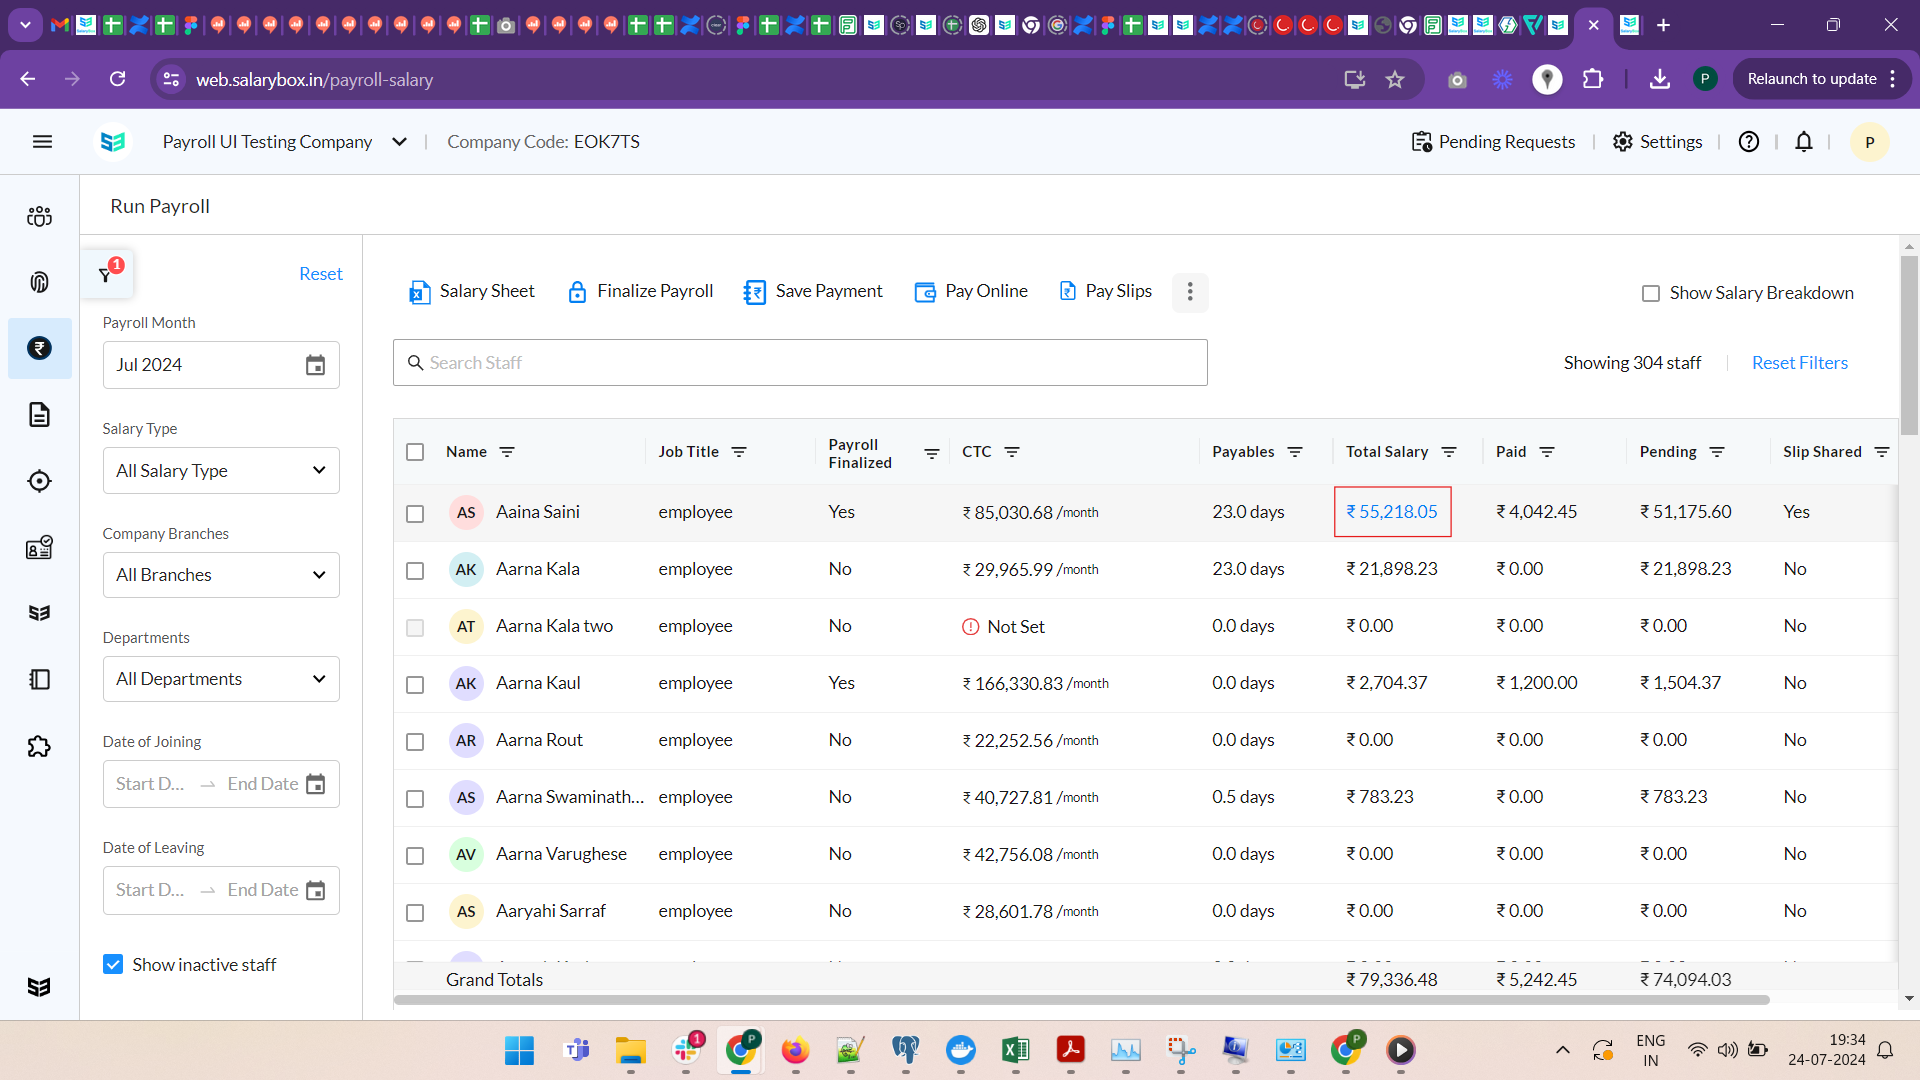The image size is (1920, 1080).
Task: Open the profile avatar P
Action: pos(1869,142)
